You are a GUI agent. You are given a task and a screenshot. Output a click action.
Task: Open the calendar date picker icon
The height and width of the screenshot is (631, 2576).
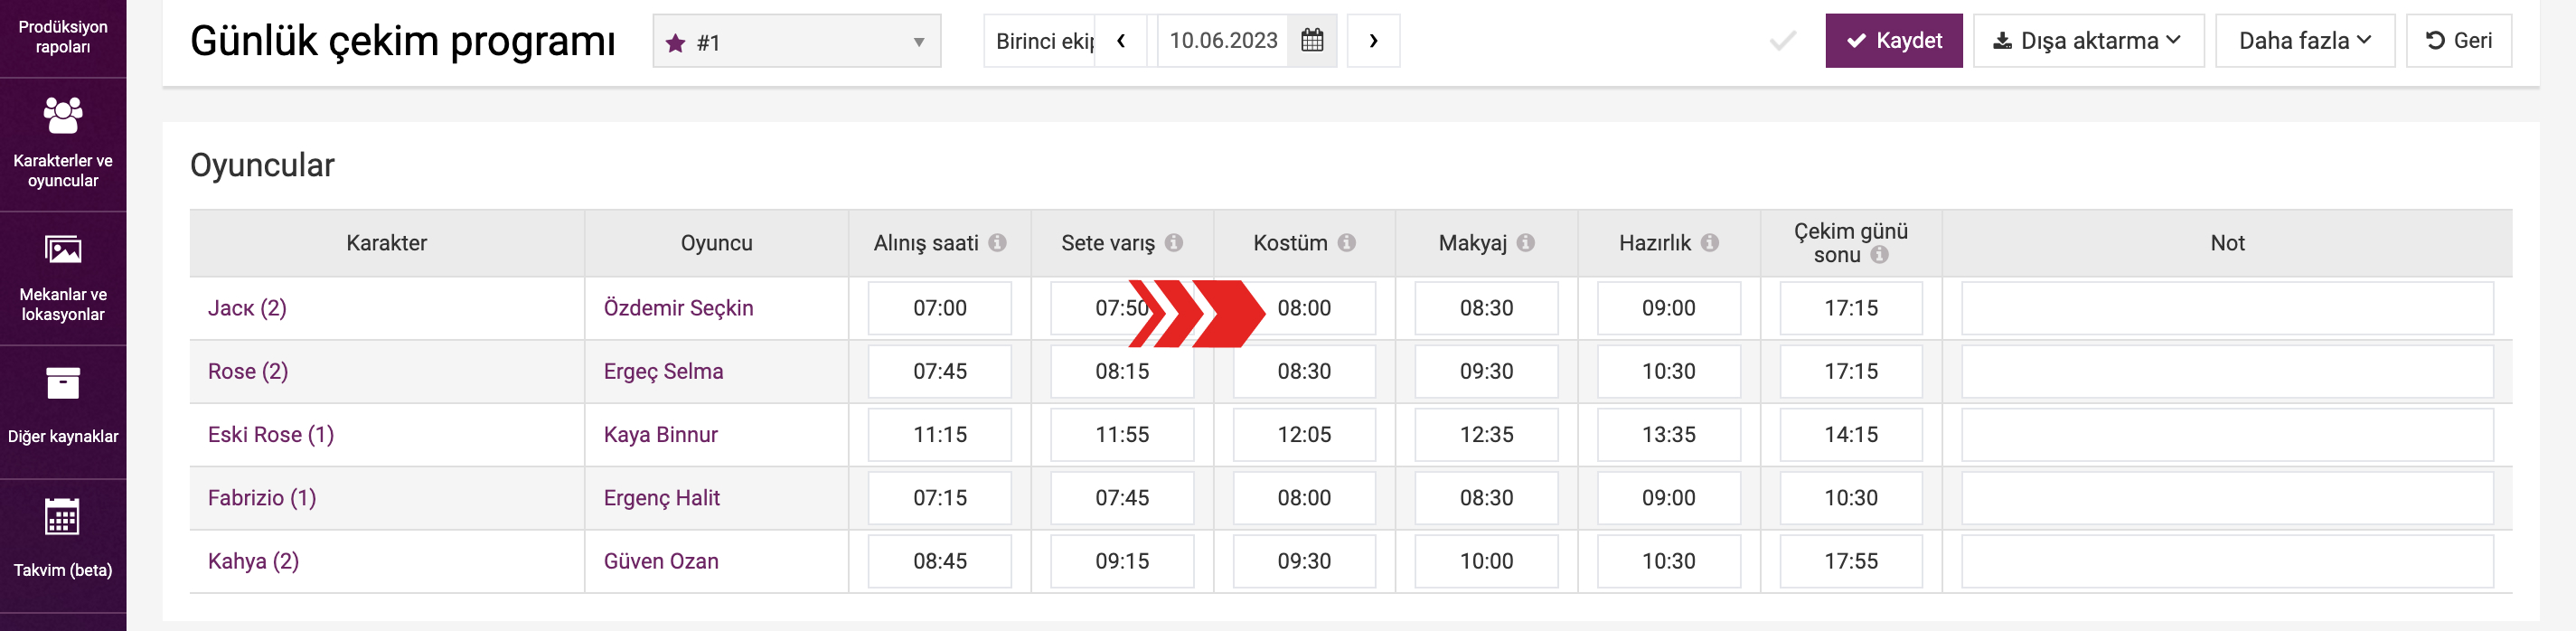[1312, 41]
